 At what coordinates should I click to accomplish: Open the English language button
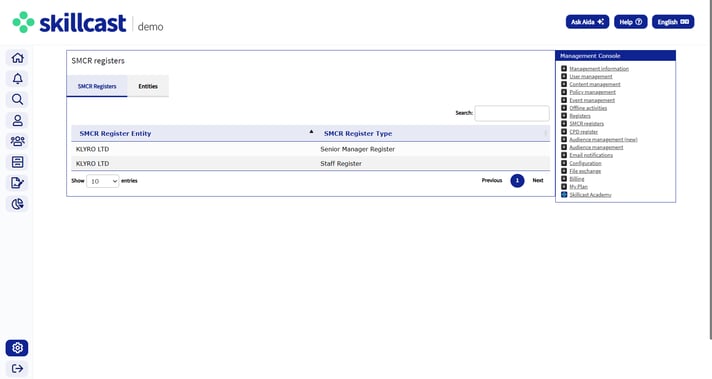pos(673,22)
